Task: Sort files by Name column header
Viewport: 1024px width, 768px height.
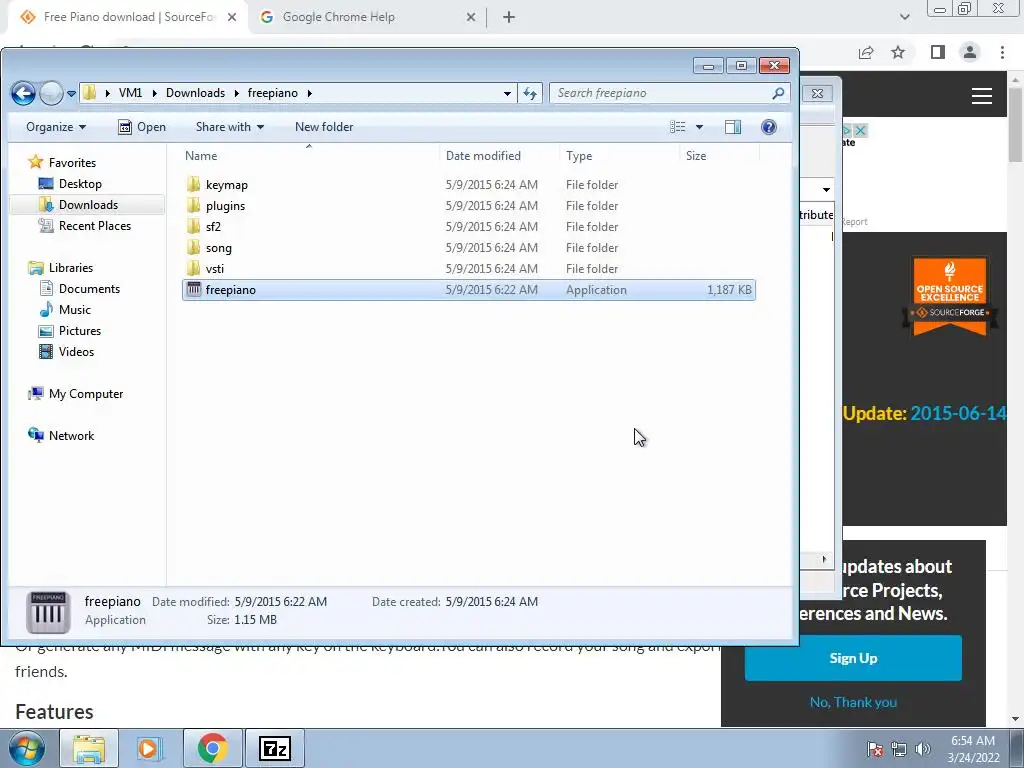Action: [x=200, y=155]
